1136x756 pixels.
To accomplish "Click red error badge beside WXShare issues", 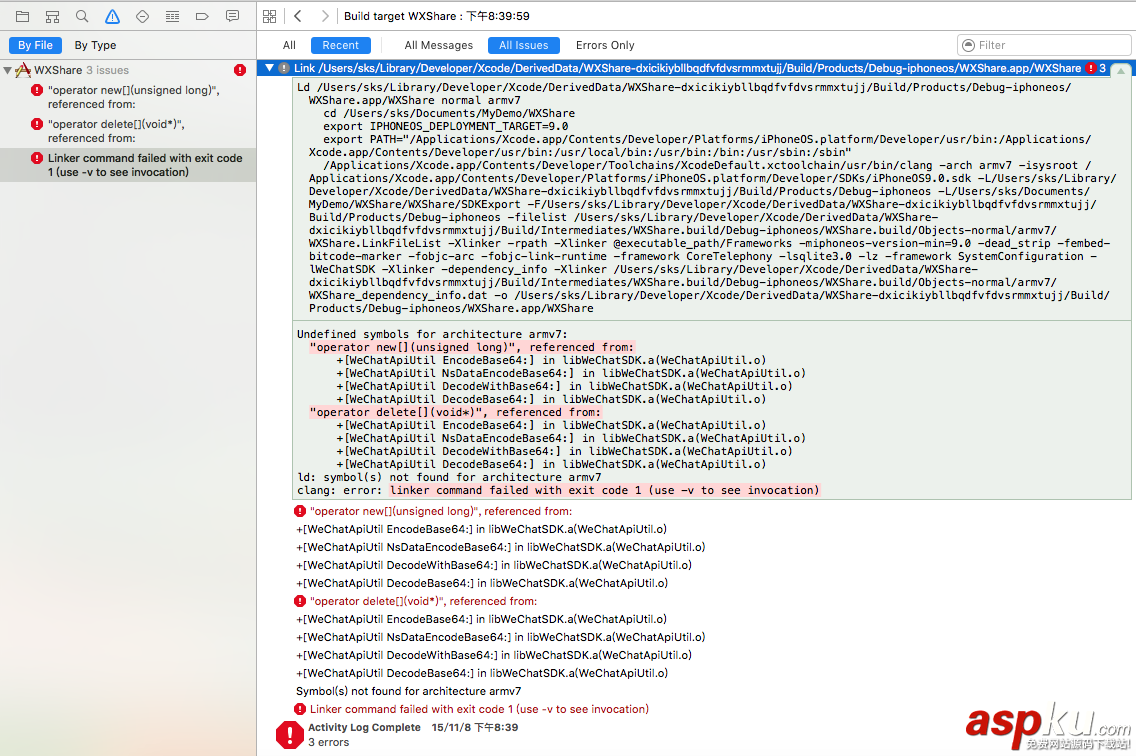I will point(240,70).
